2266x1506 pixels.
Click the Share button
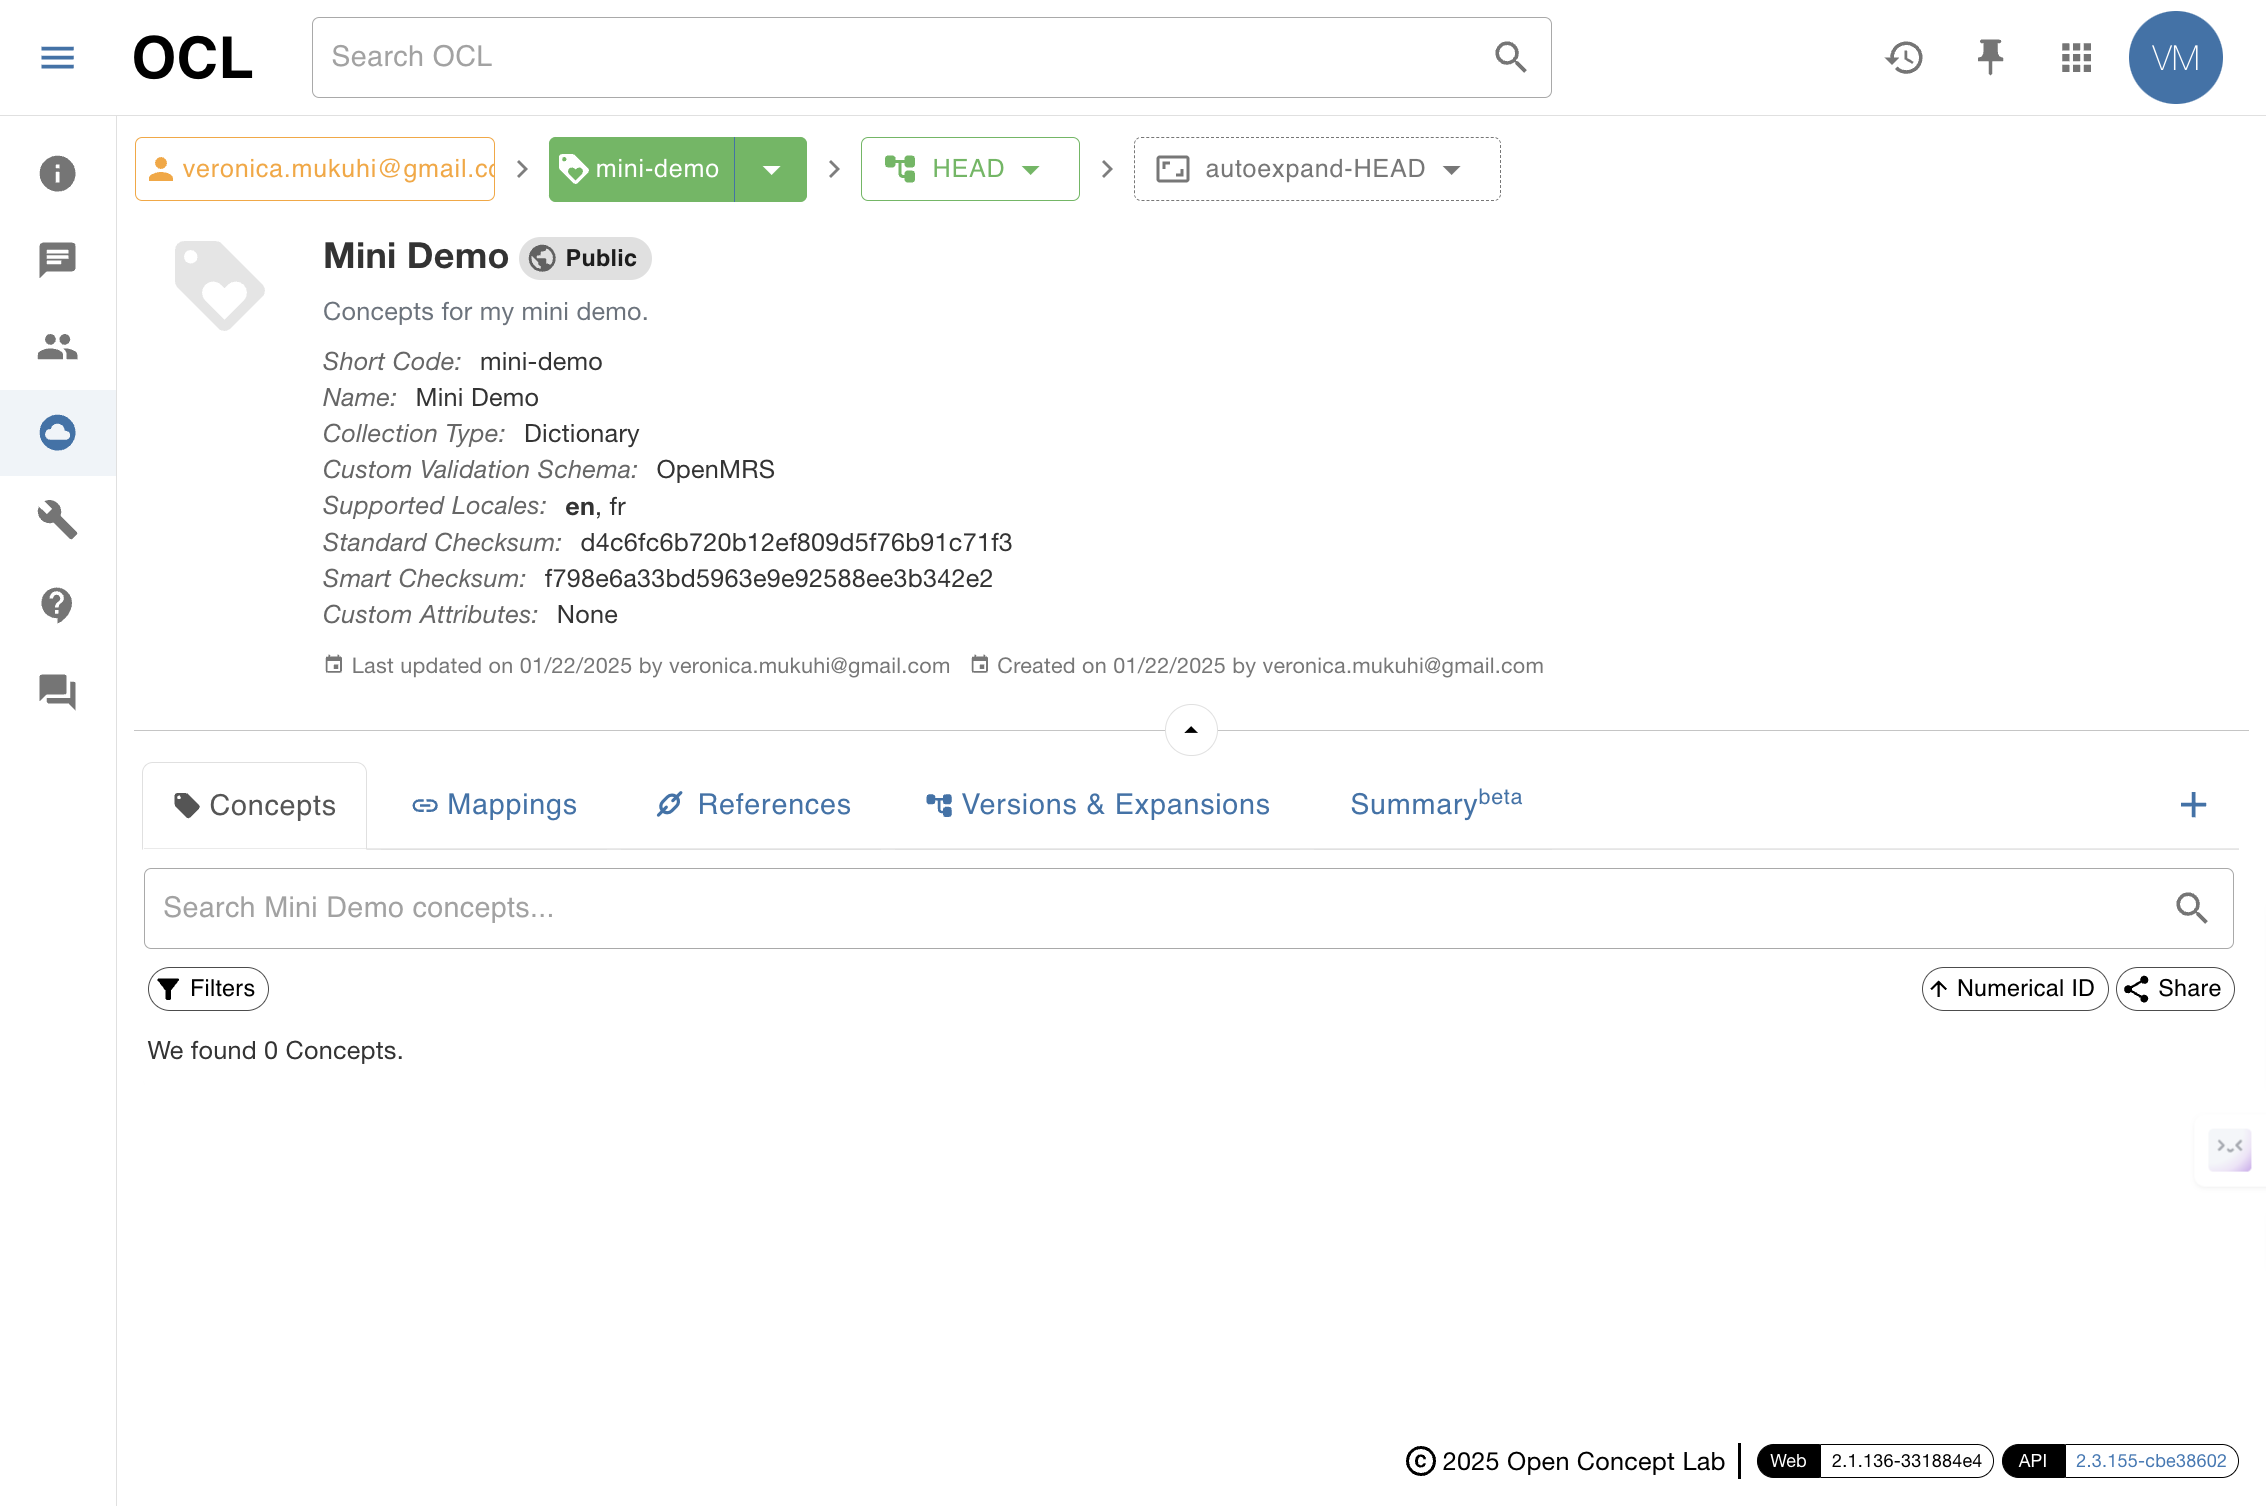click(x=2175, y=989)
